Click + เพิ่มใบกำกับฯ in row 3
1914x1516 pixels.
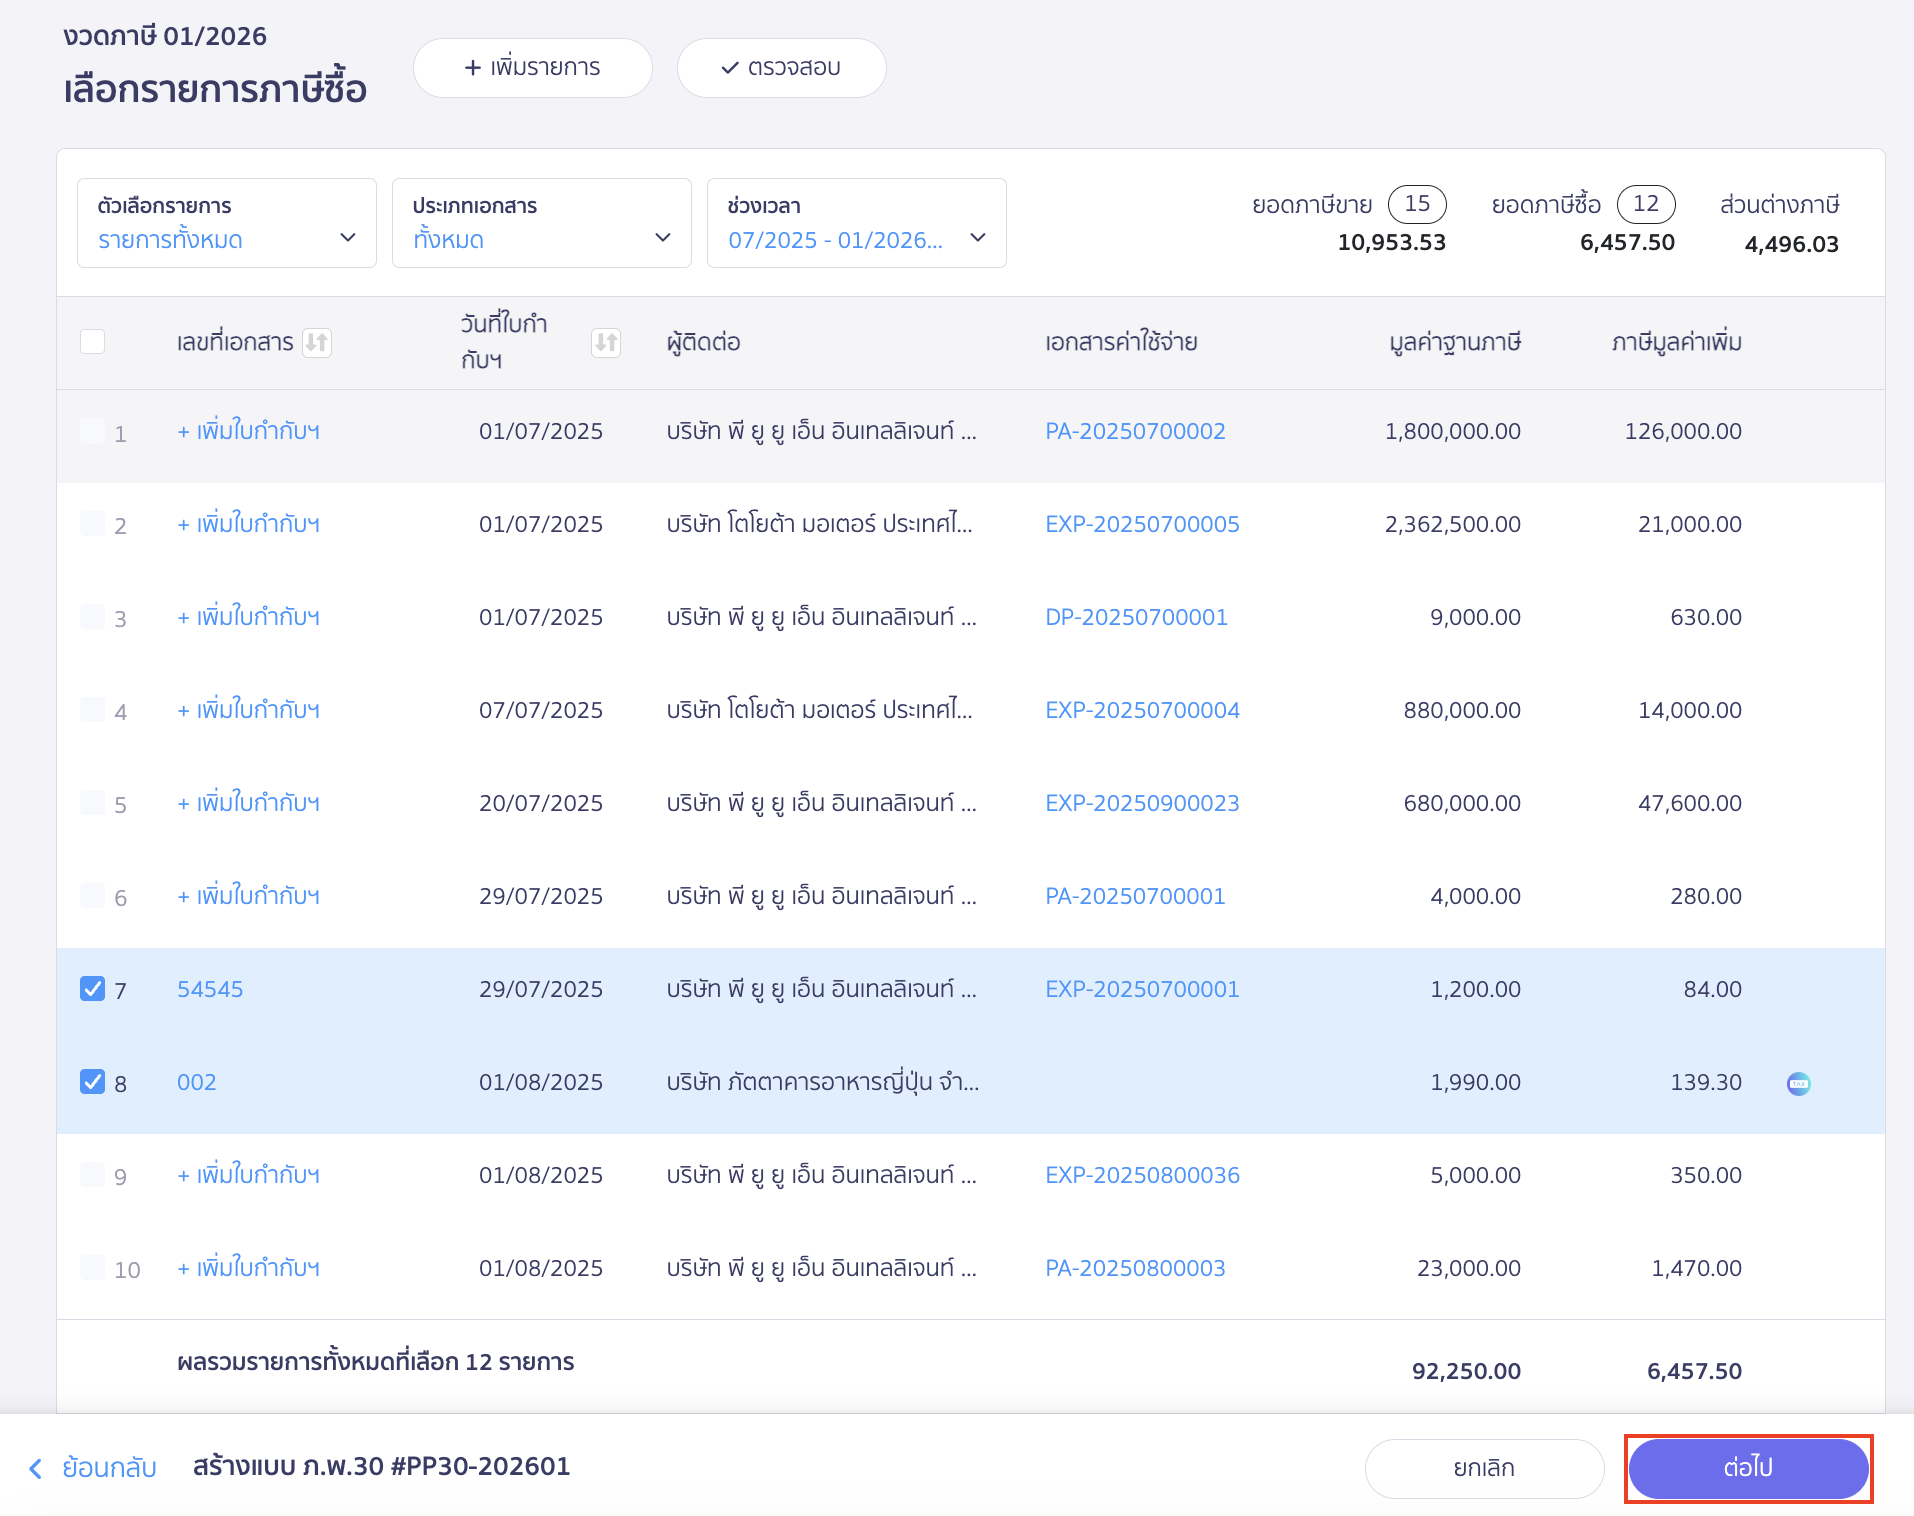[248, 617]
